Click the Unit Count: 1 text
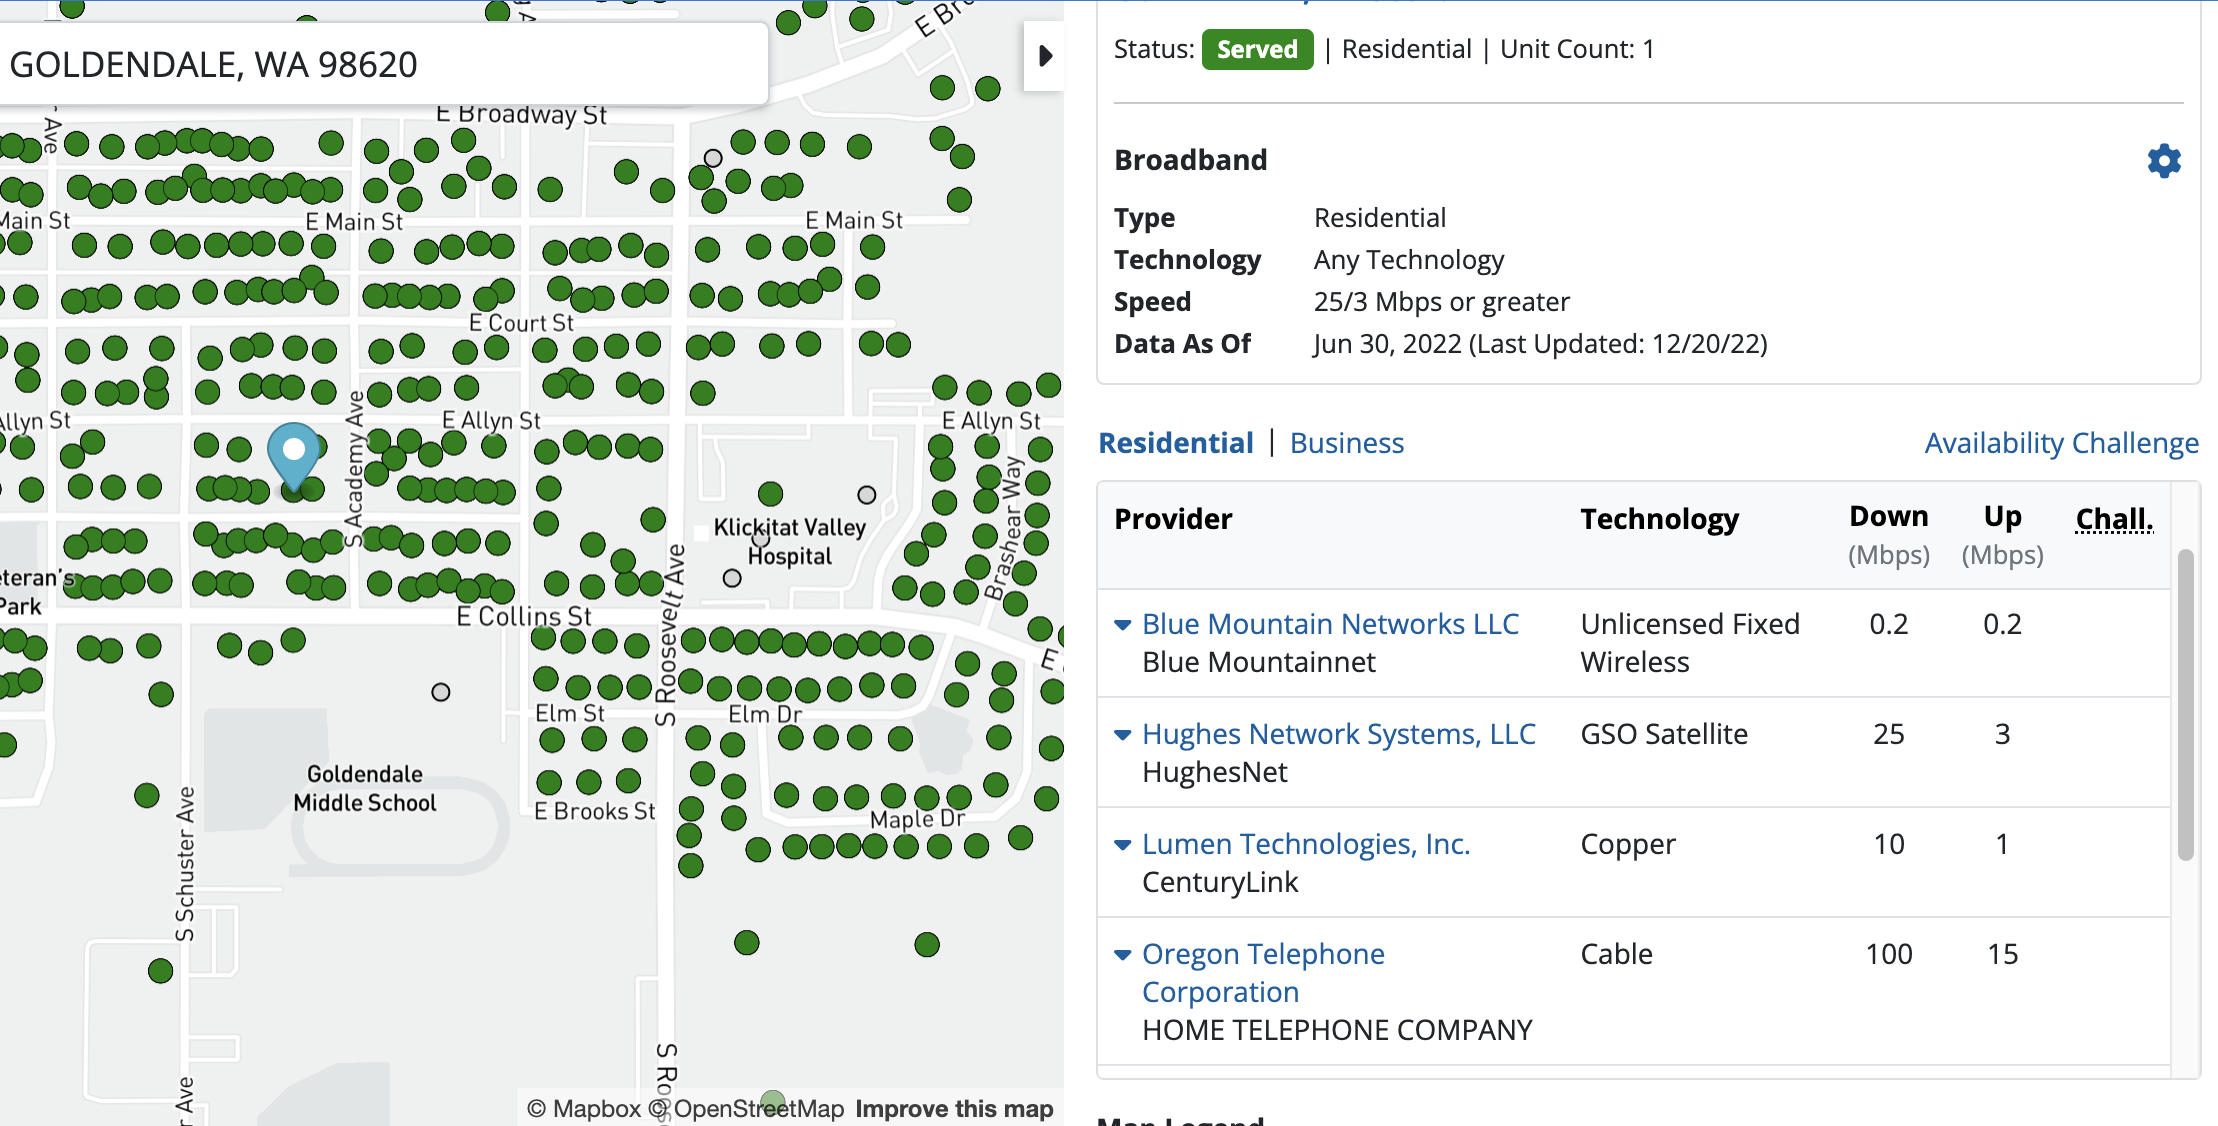2218x1126 pixels. (x=1577, y=49)
